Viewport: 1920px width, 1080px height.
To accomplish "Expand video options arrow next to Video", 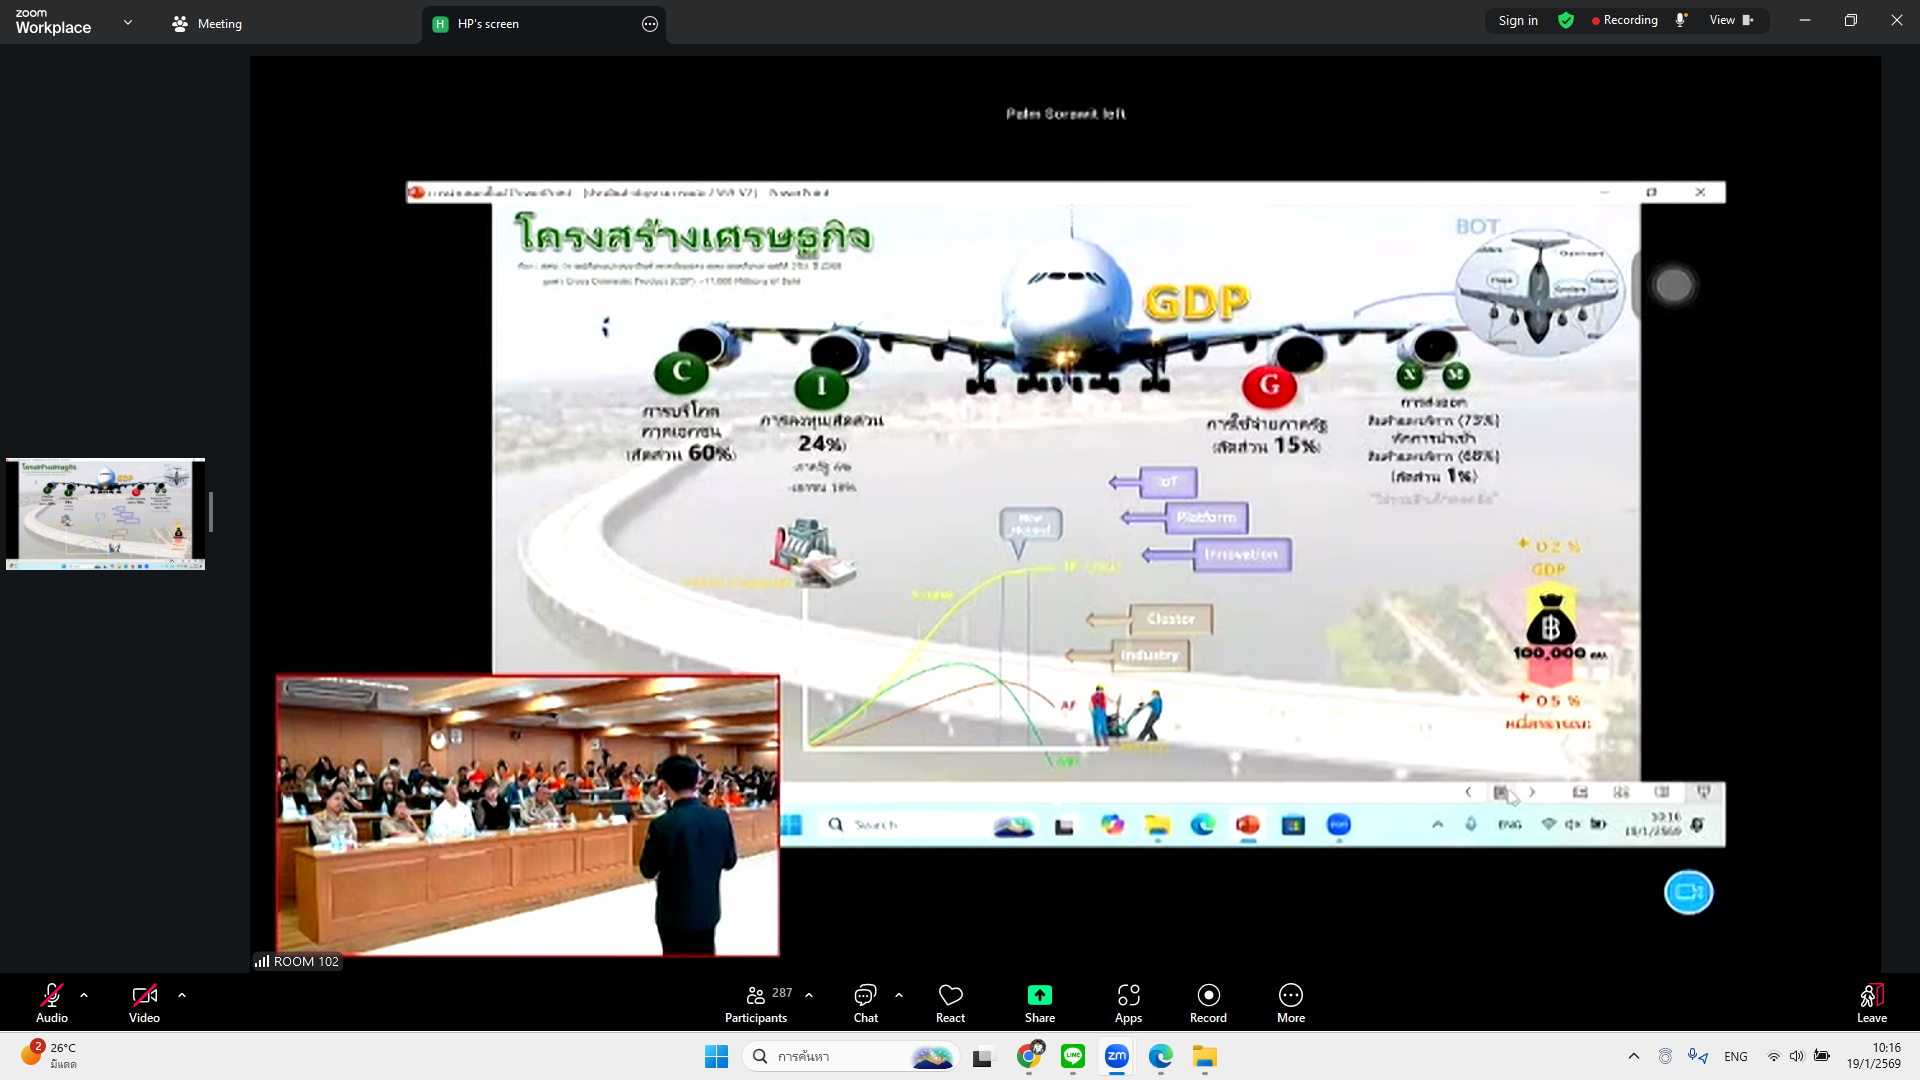I will 182,995.
